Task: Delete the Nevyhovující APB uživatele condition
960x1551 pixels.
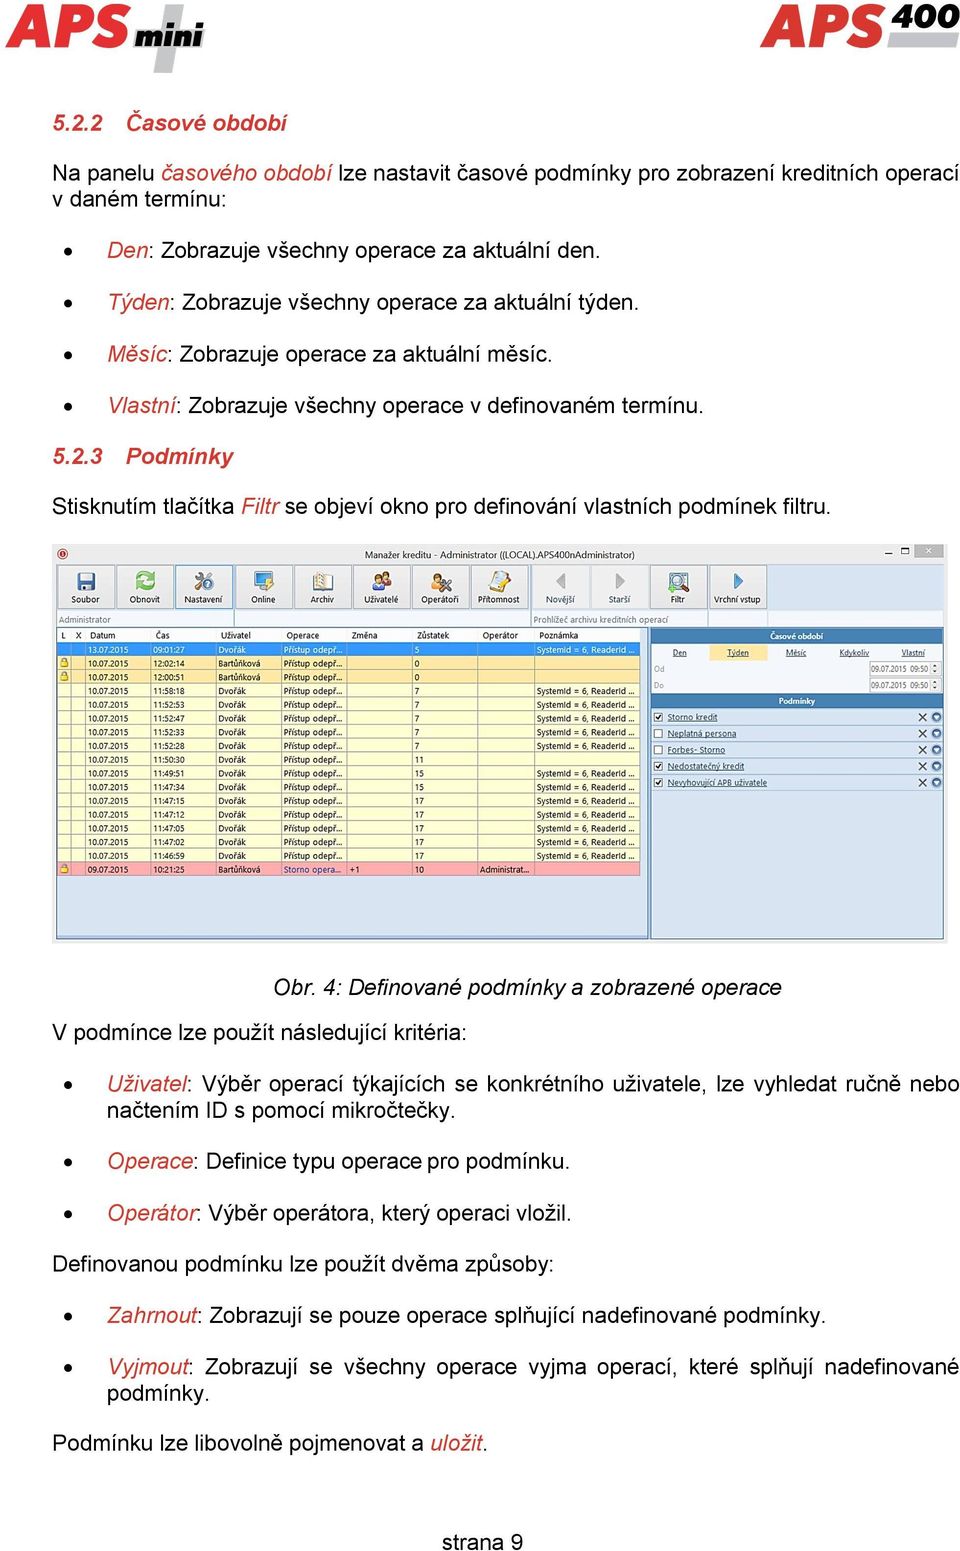Action: click(922, 782)
